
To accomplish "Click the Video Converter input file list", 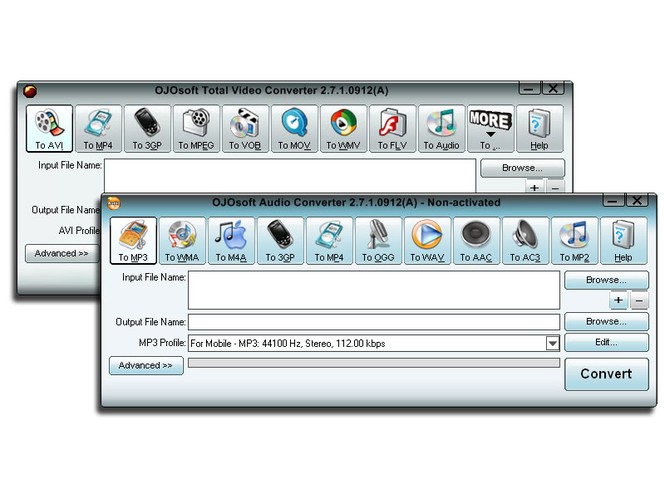I will click(290, 176).
